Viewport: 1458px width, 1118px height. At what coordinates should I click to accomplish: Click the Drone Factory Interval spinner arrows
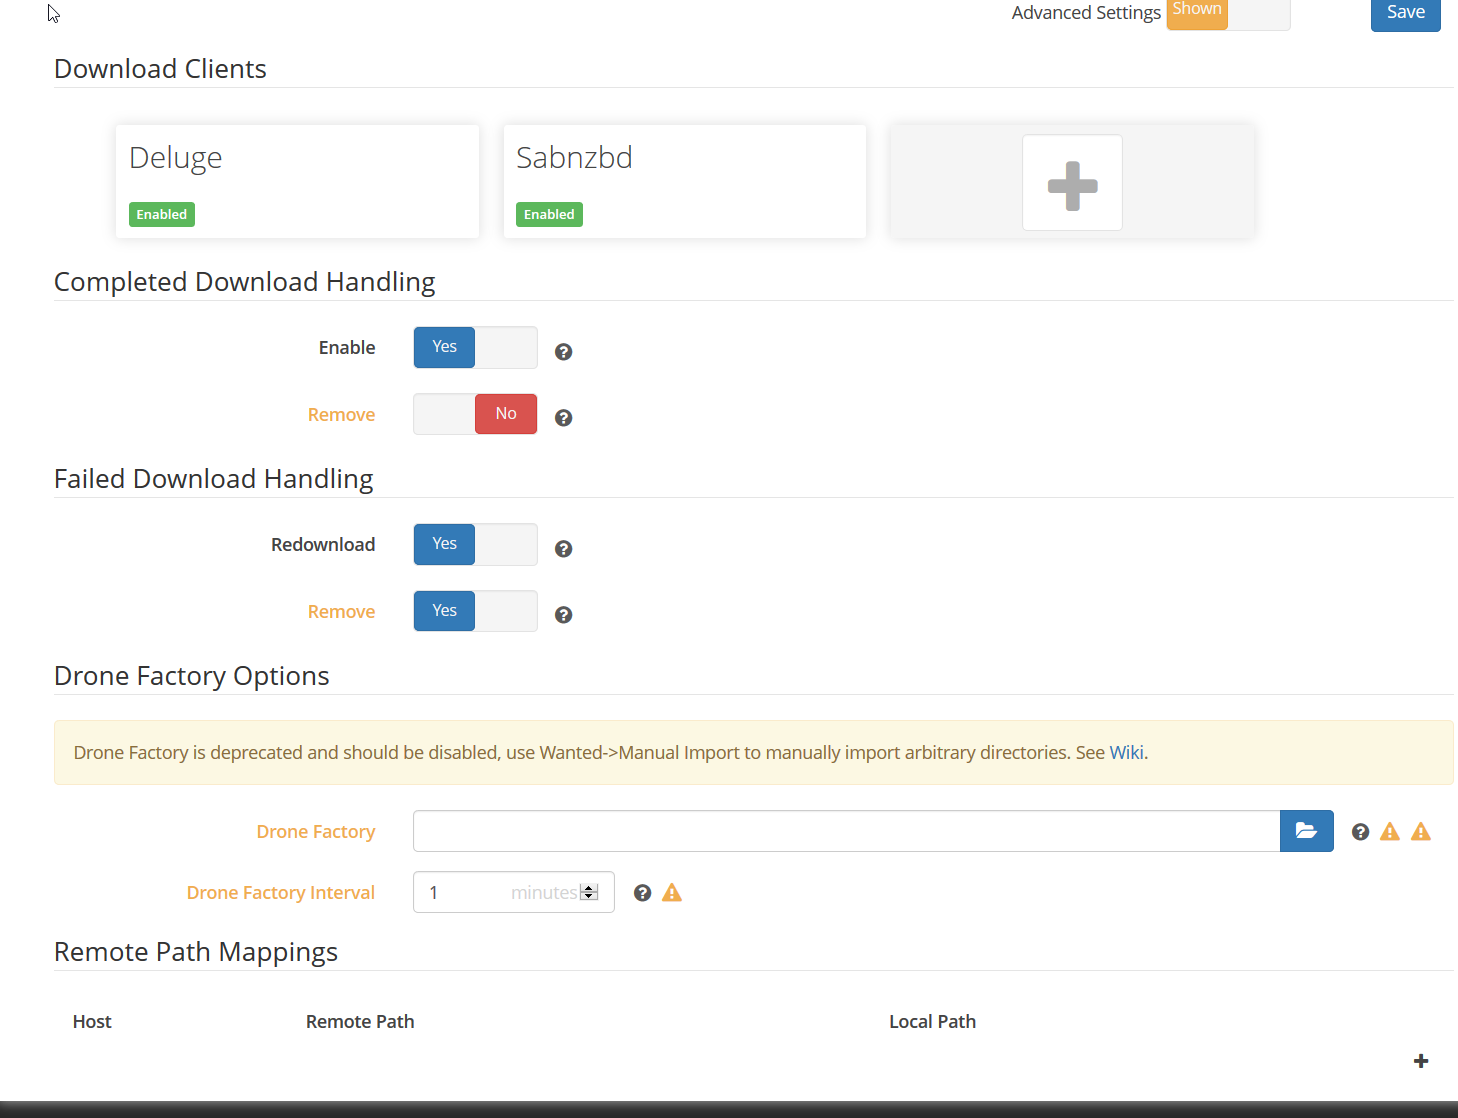click(589, 892)
